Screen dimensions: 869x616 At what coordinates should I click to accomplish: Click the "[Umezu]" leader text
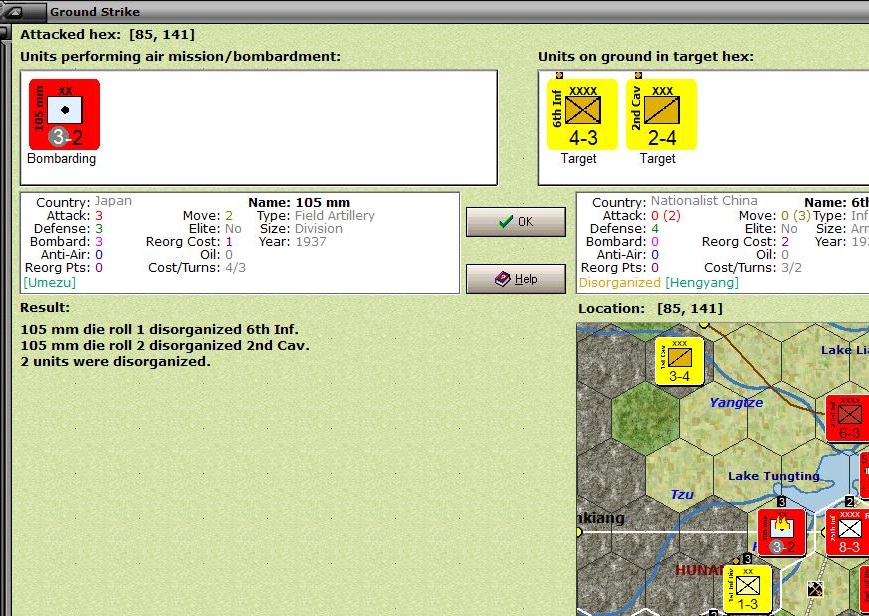click(49, 283)
